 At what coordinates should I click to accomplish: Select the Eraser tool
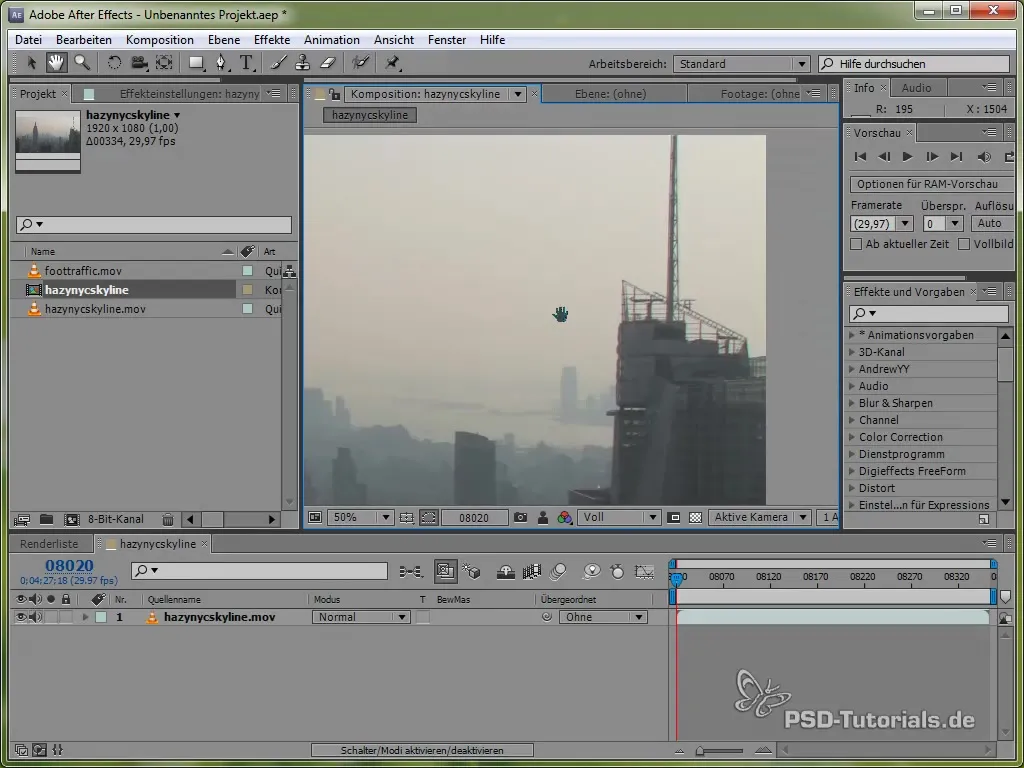[327, 63]
